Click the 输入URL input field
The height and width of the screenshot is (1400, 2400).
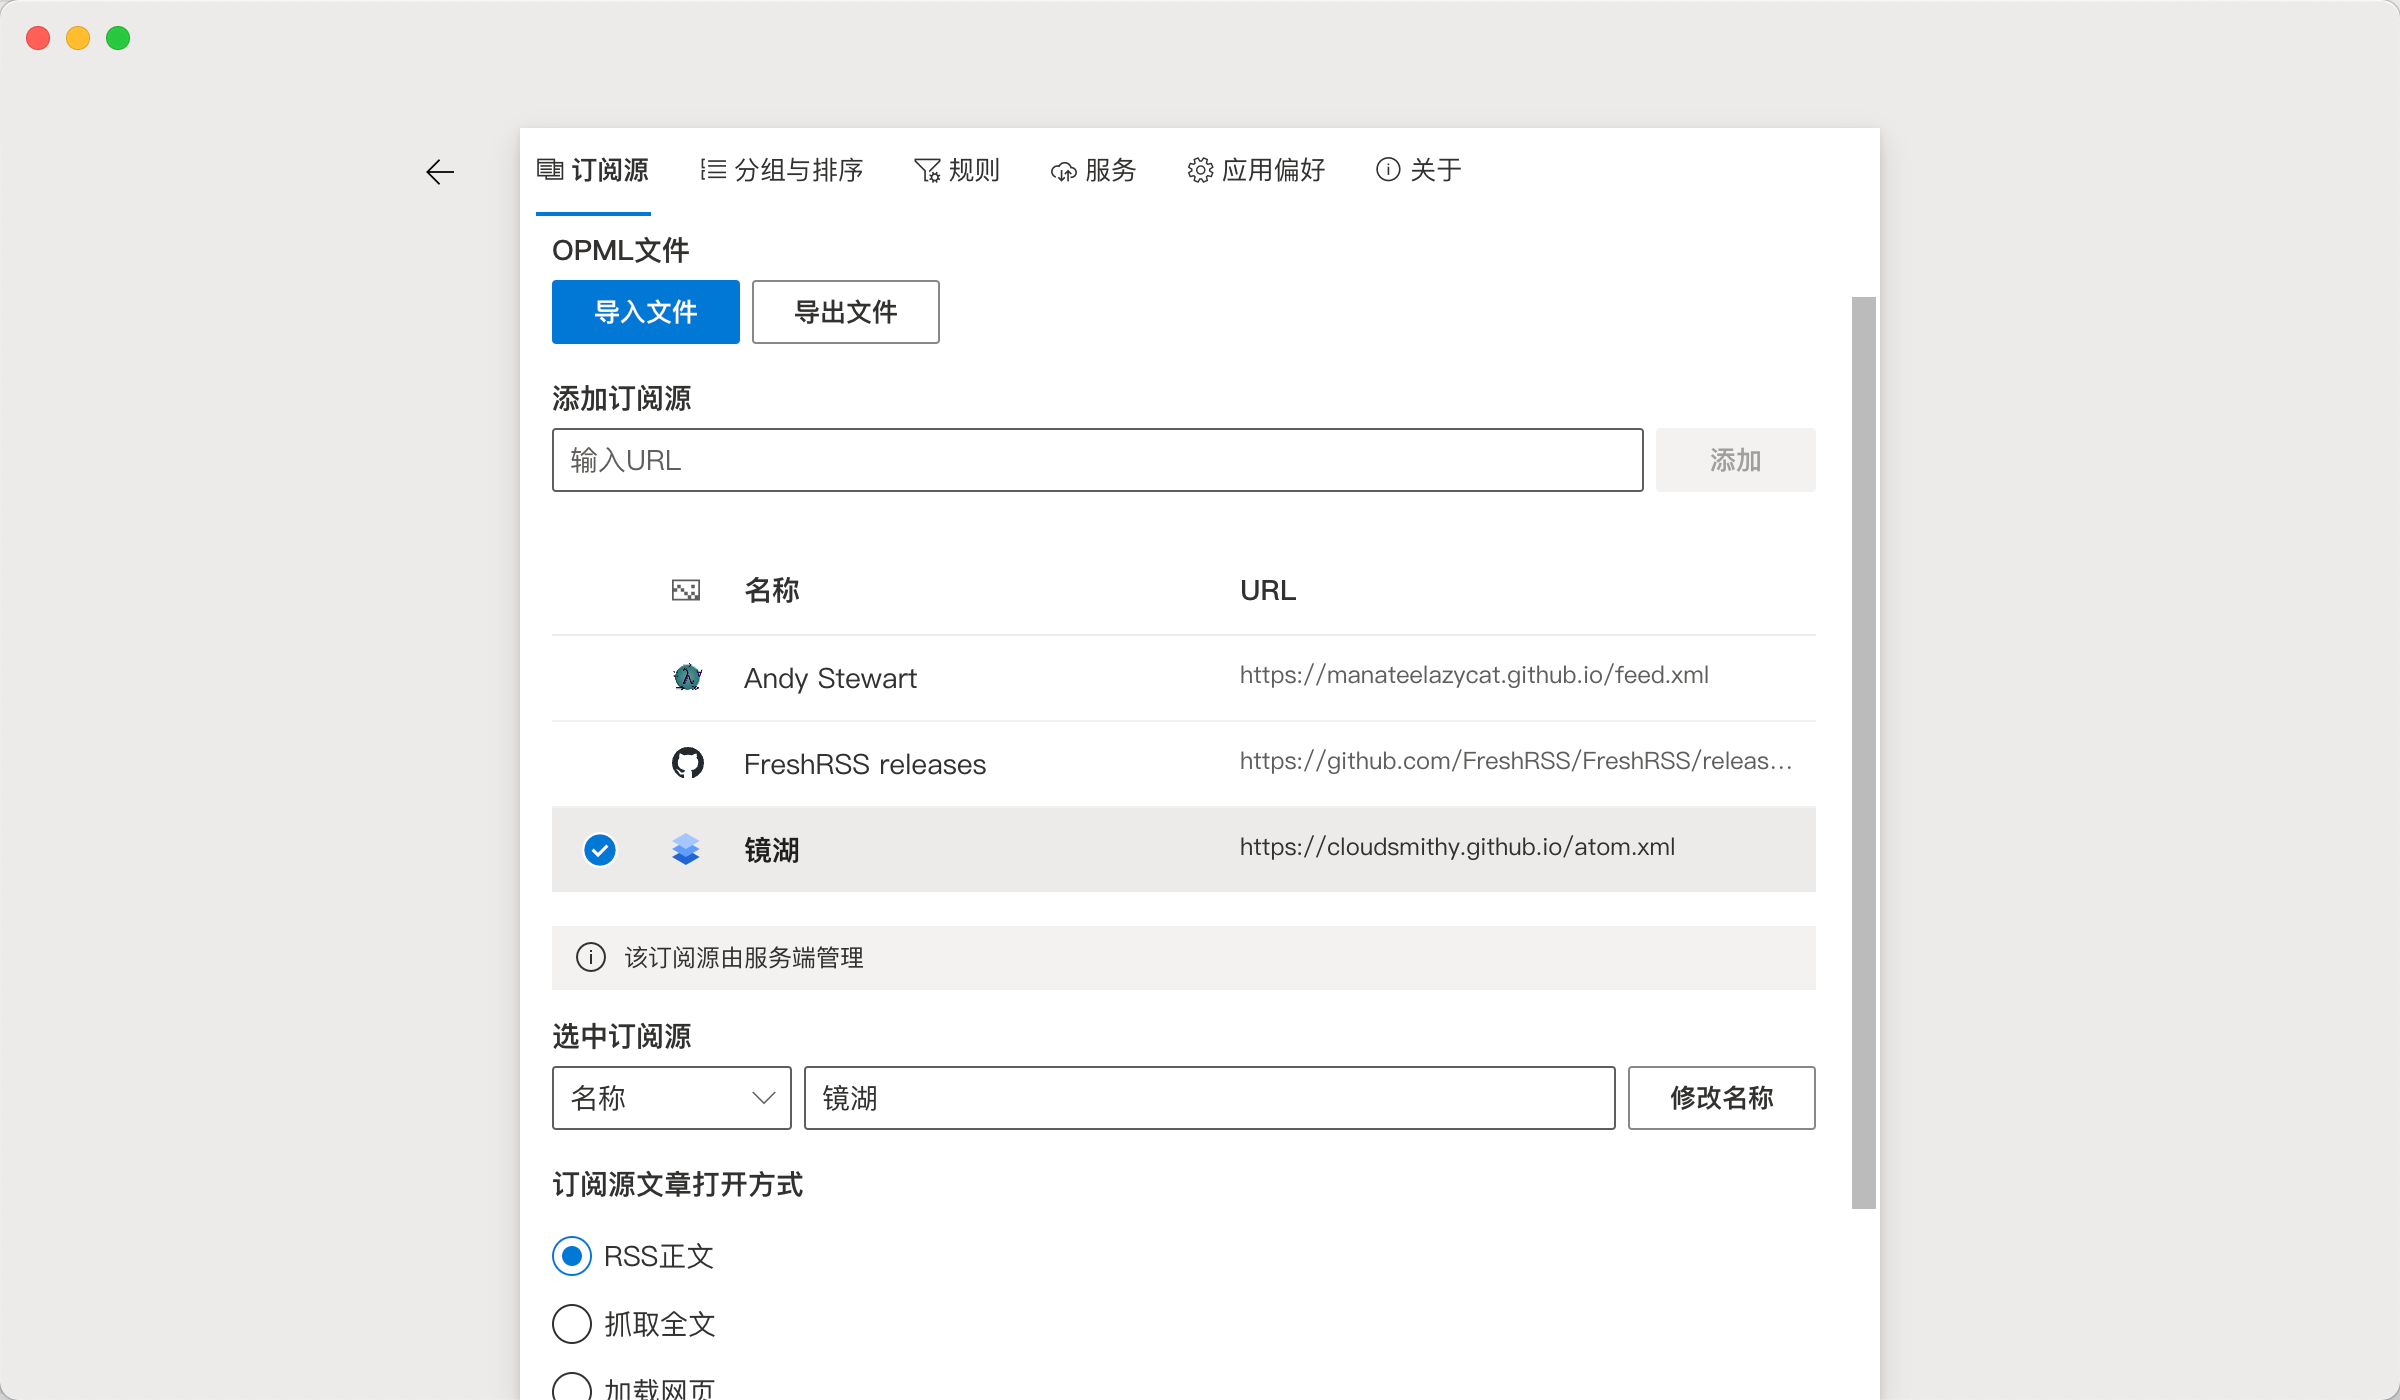[x=1097, y=460]
